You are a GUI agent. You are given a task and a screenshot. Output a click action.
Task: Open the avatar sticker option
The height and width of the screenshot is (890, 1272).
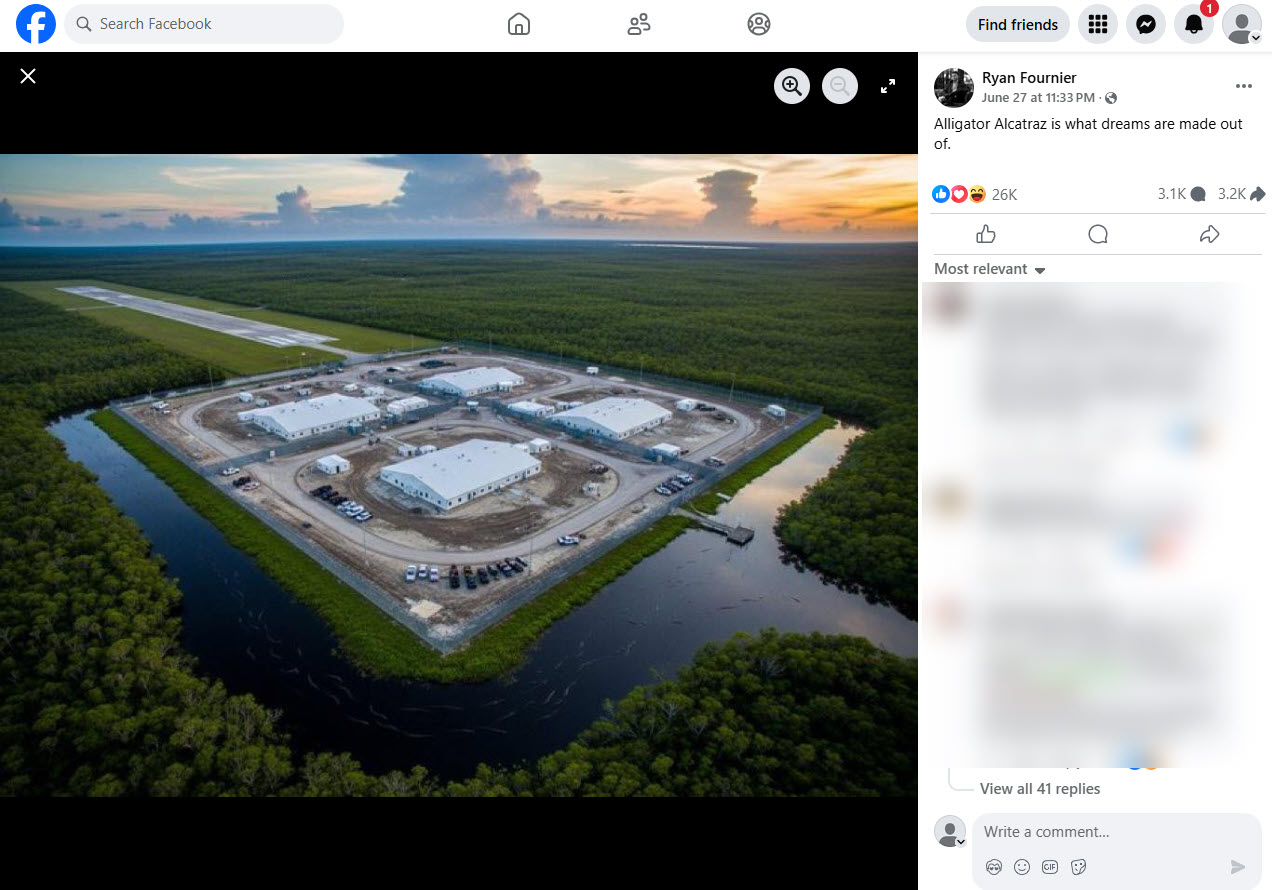(x=994, y=867)
